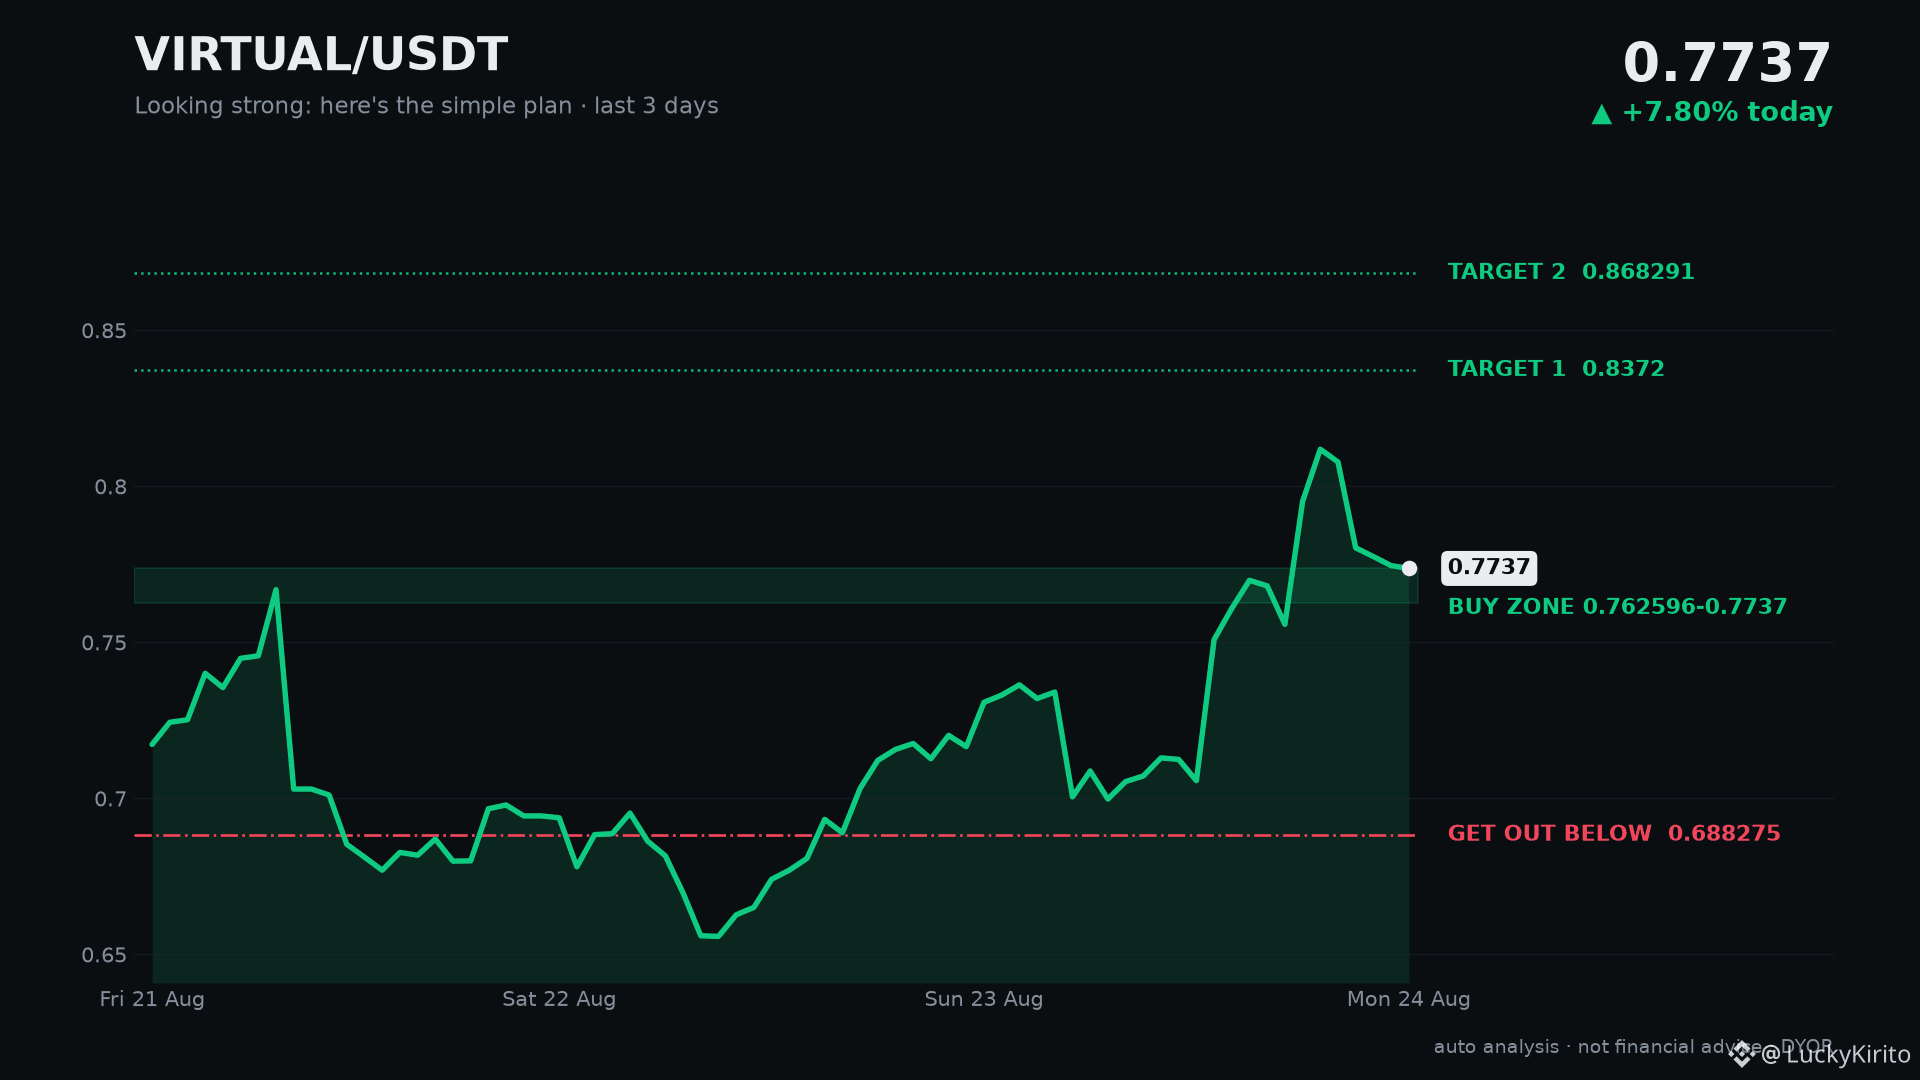The height and width of the screenshot is (1080, 1920).
Task: Click the large 0.7737 price at top right
Action: (x=1727, y=64)
